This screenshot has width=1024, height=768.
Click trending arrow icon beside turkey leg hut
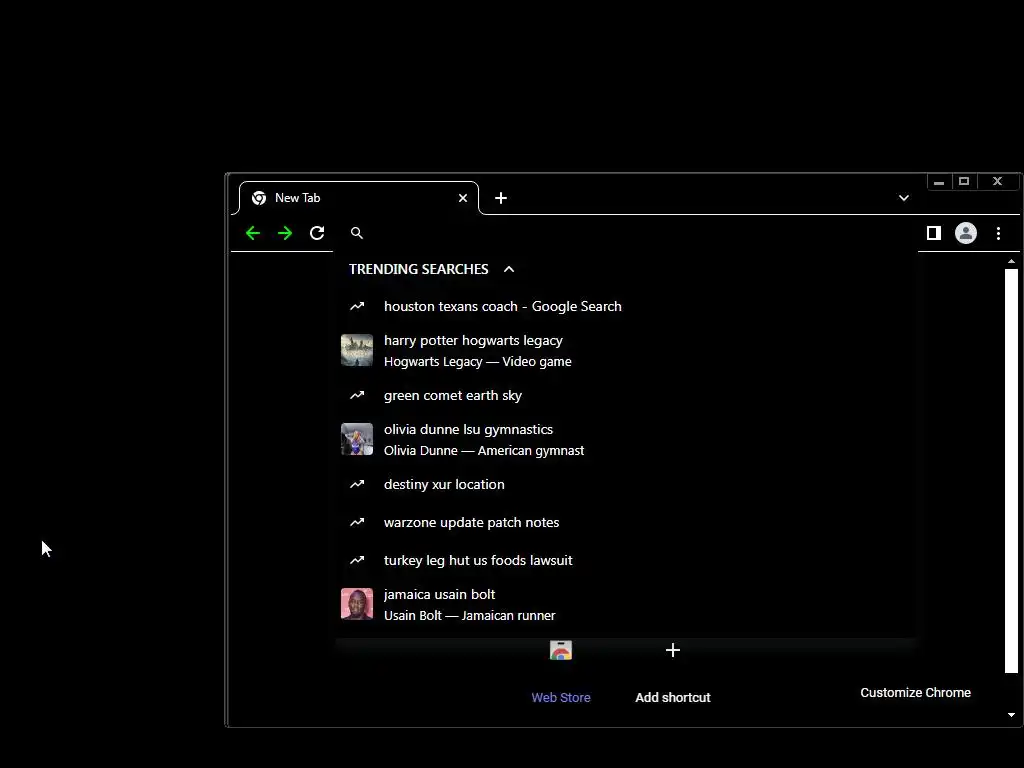357,560
